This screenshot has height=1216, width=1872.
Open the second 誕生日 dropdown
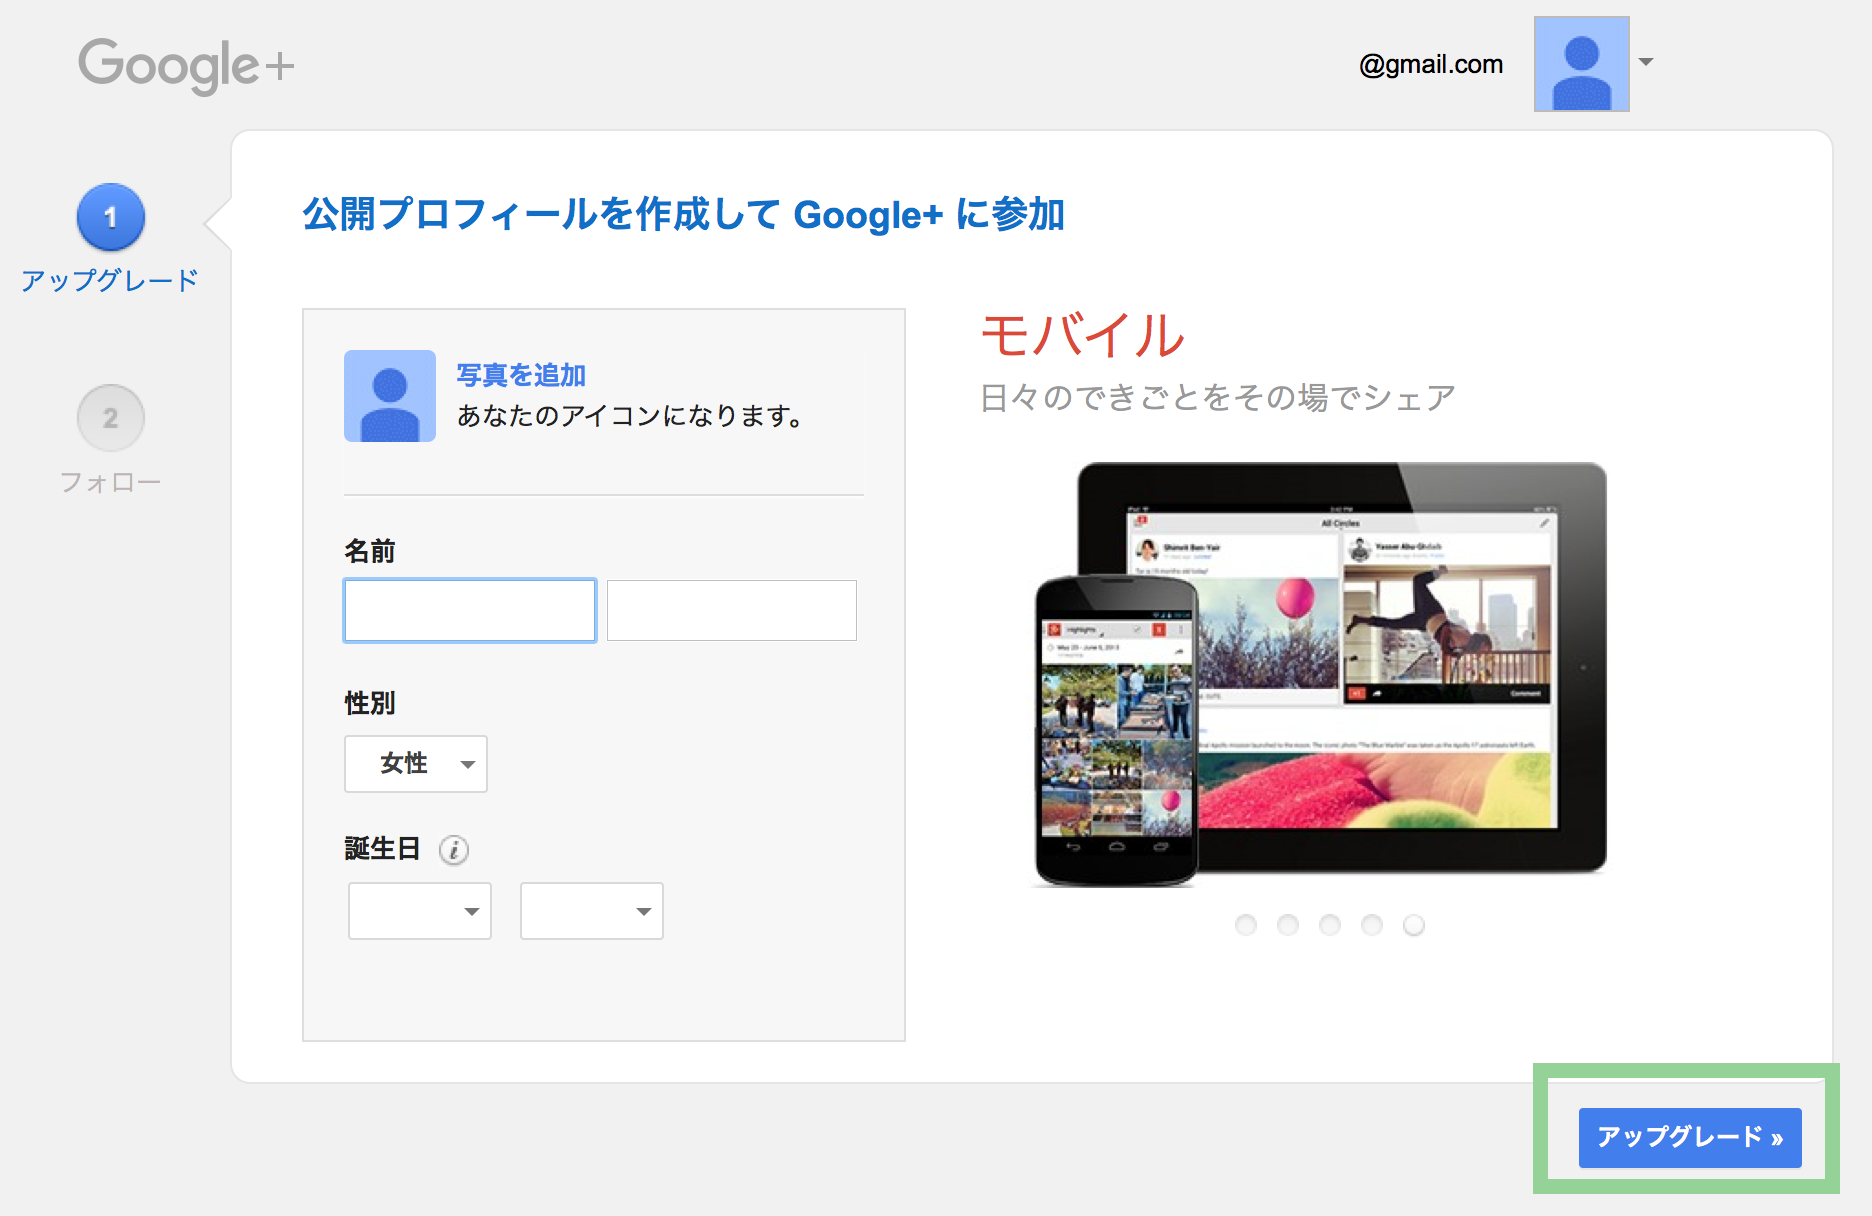[592, 911]
